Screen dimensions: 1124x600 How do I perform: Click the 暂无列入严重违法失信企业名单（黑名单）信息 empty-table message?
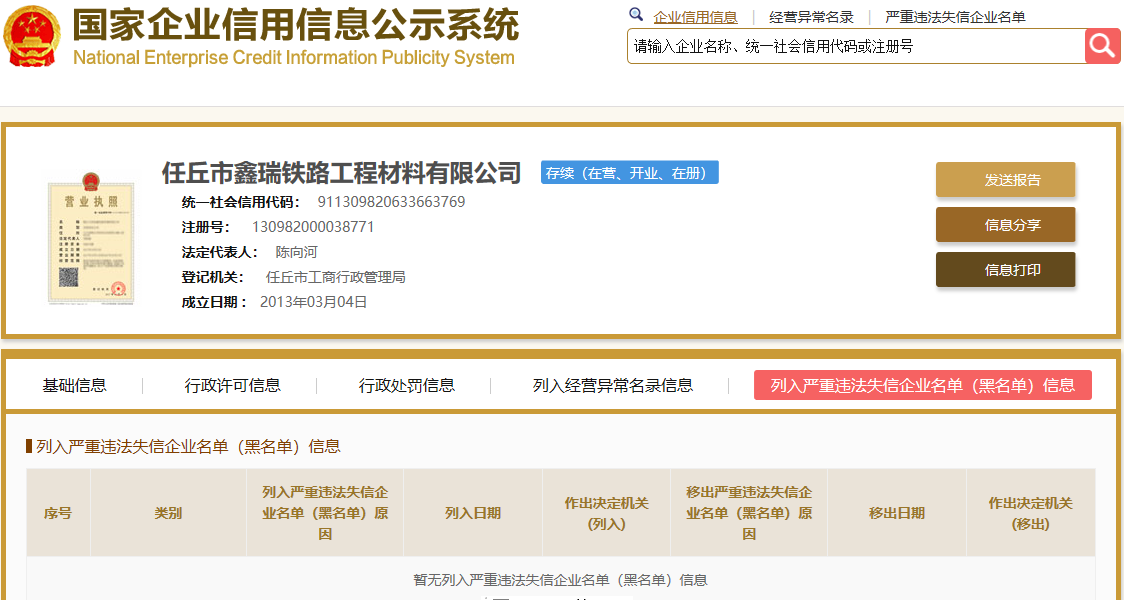point(561,580)
